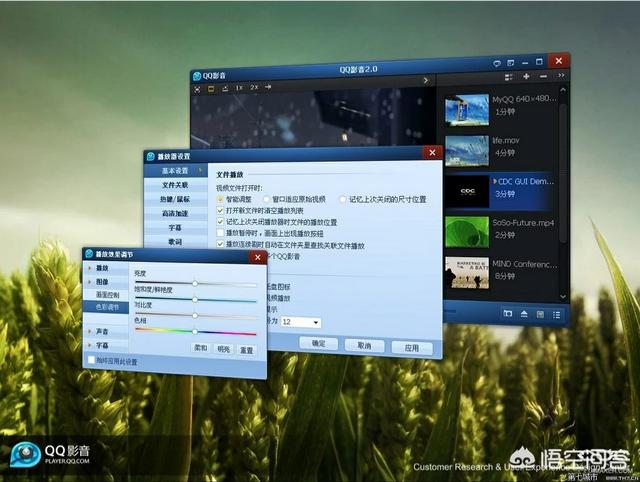Click the double-chevron icon at the playlist top
640x482 pixels.
tap(561, 76)
